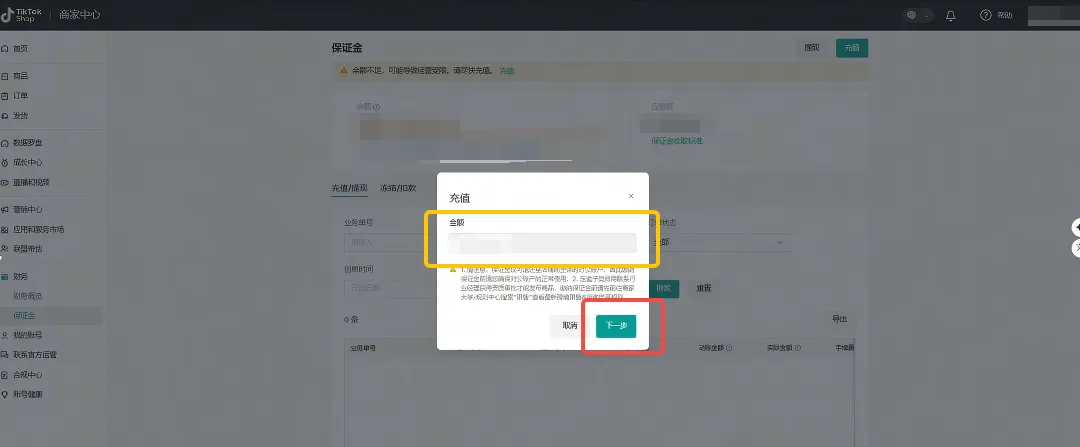1080x447 pixels.
Task: Open the notification bell
Action: click(951, 15)
